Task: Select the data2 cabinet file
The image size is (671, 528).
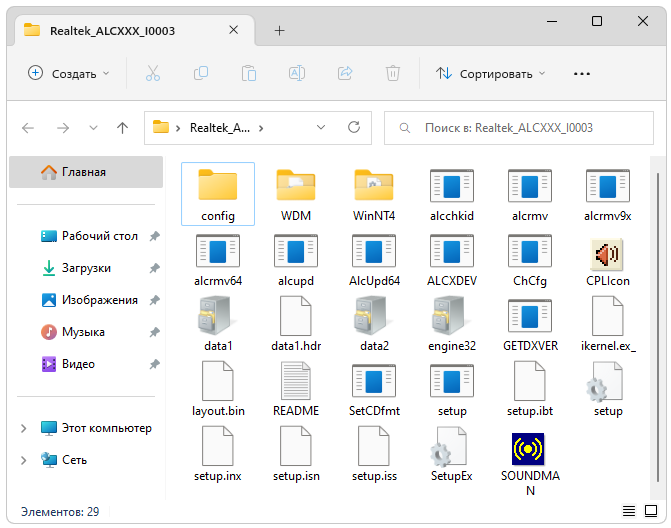Action: (x=374, y=324)
